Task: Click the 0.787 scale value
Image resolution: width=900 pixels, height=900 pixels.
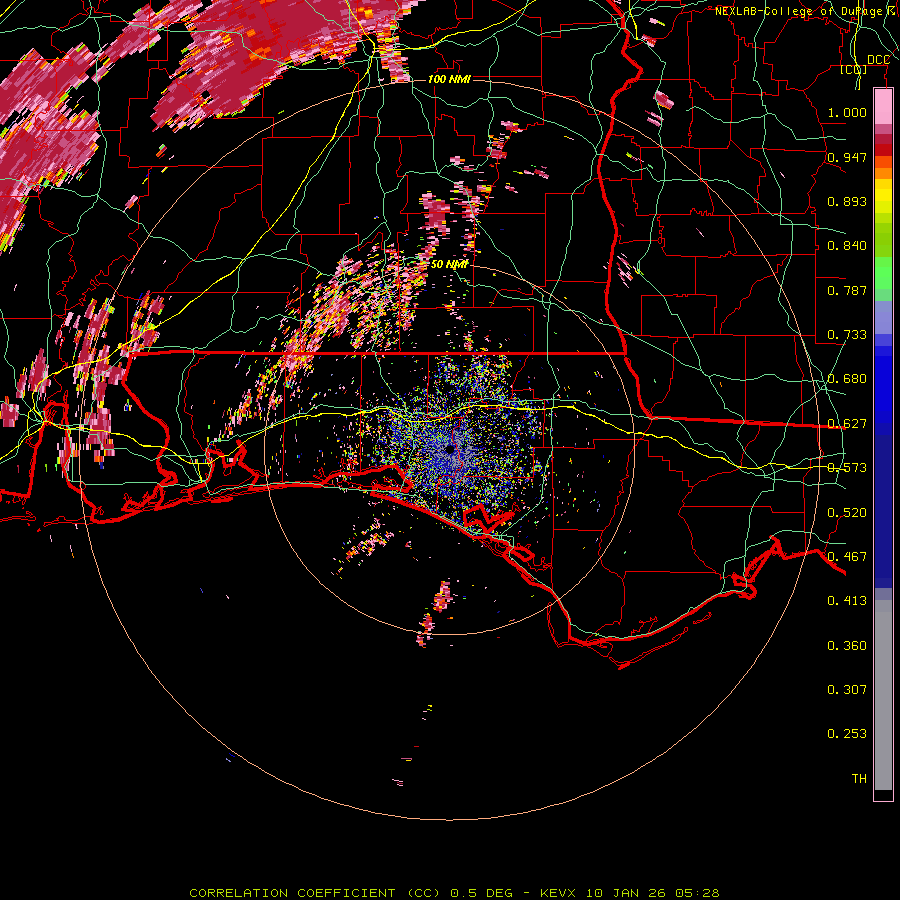Action: pos(847,290)
